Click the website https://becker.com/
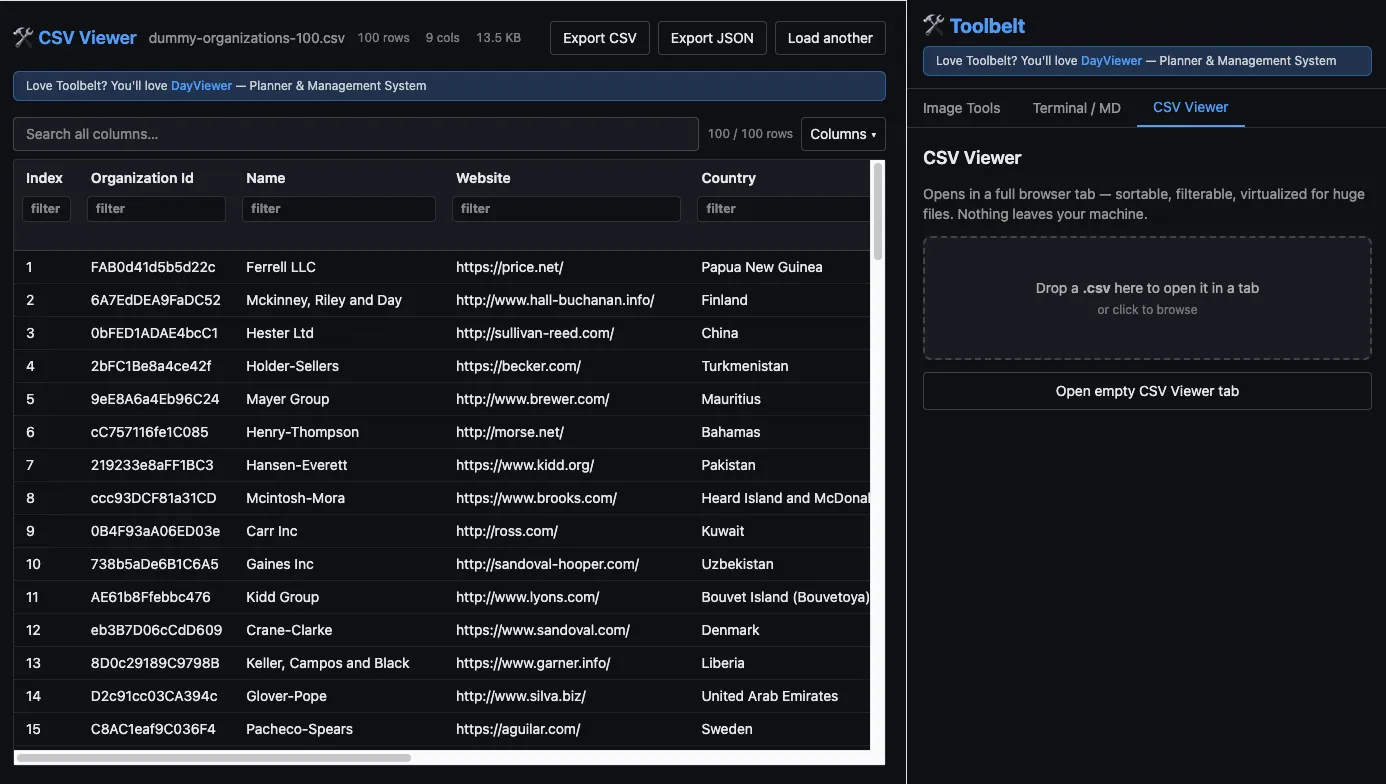Screen dimensions: 1386x784 518,366
